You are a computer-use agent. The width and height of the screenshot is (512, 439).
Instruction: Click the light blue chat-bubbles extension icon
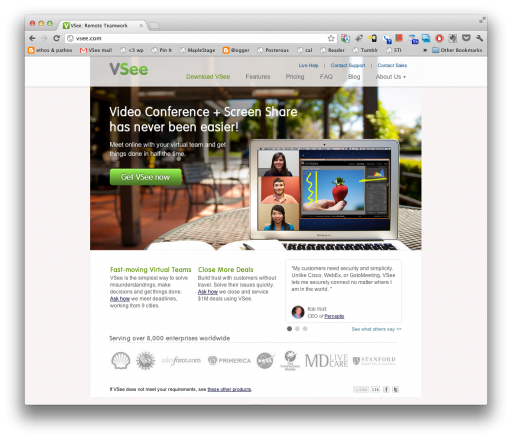tap(426, 38)
